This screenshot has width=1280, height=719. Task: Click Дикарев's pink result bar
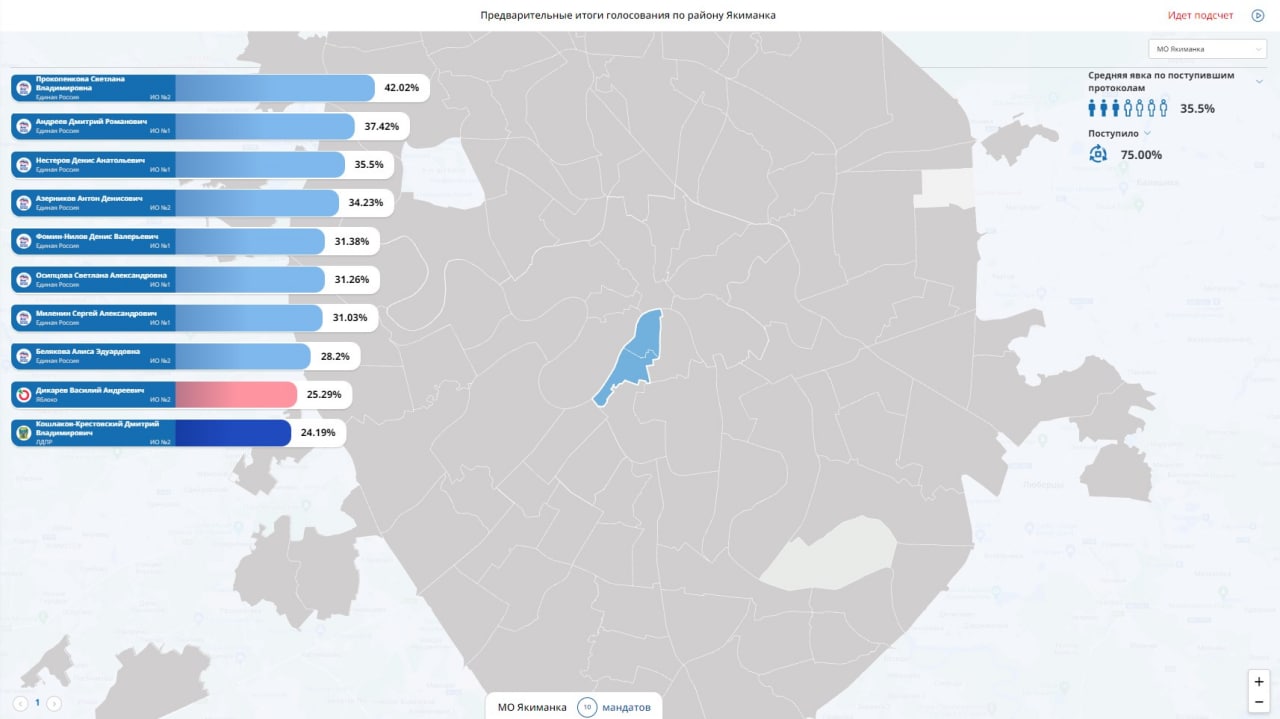[236, 395]
